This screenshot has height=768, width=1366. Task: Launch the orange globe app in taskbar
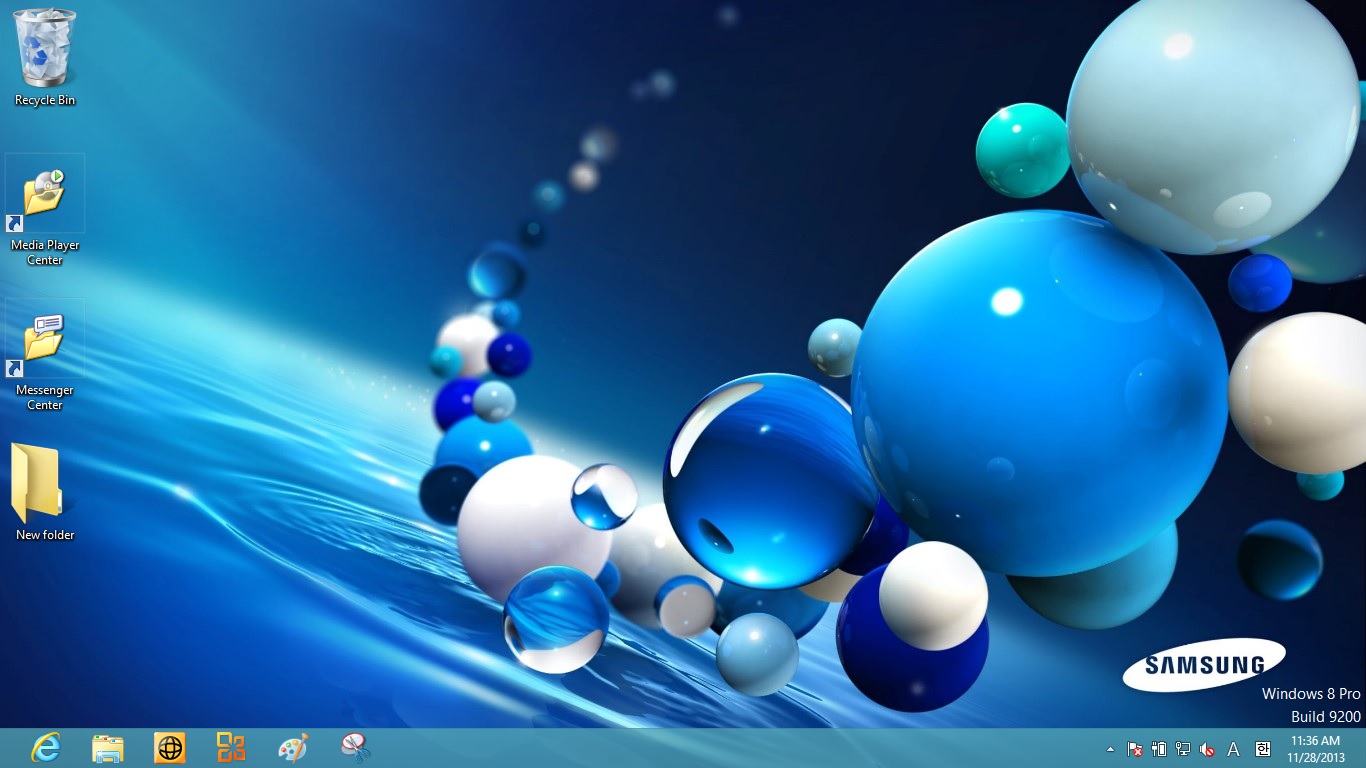tap(170, 748)
